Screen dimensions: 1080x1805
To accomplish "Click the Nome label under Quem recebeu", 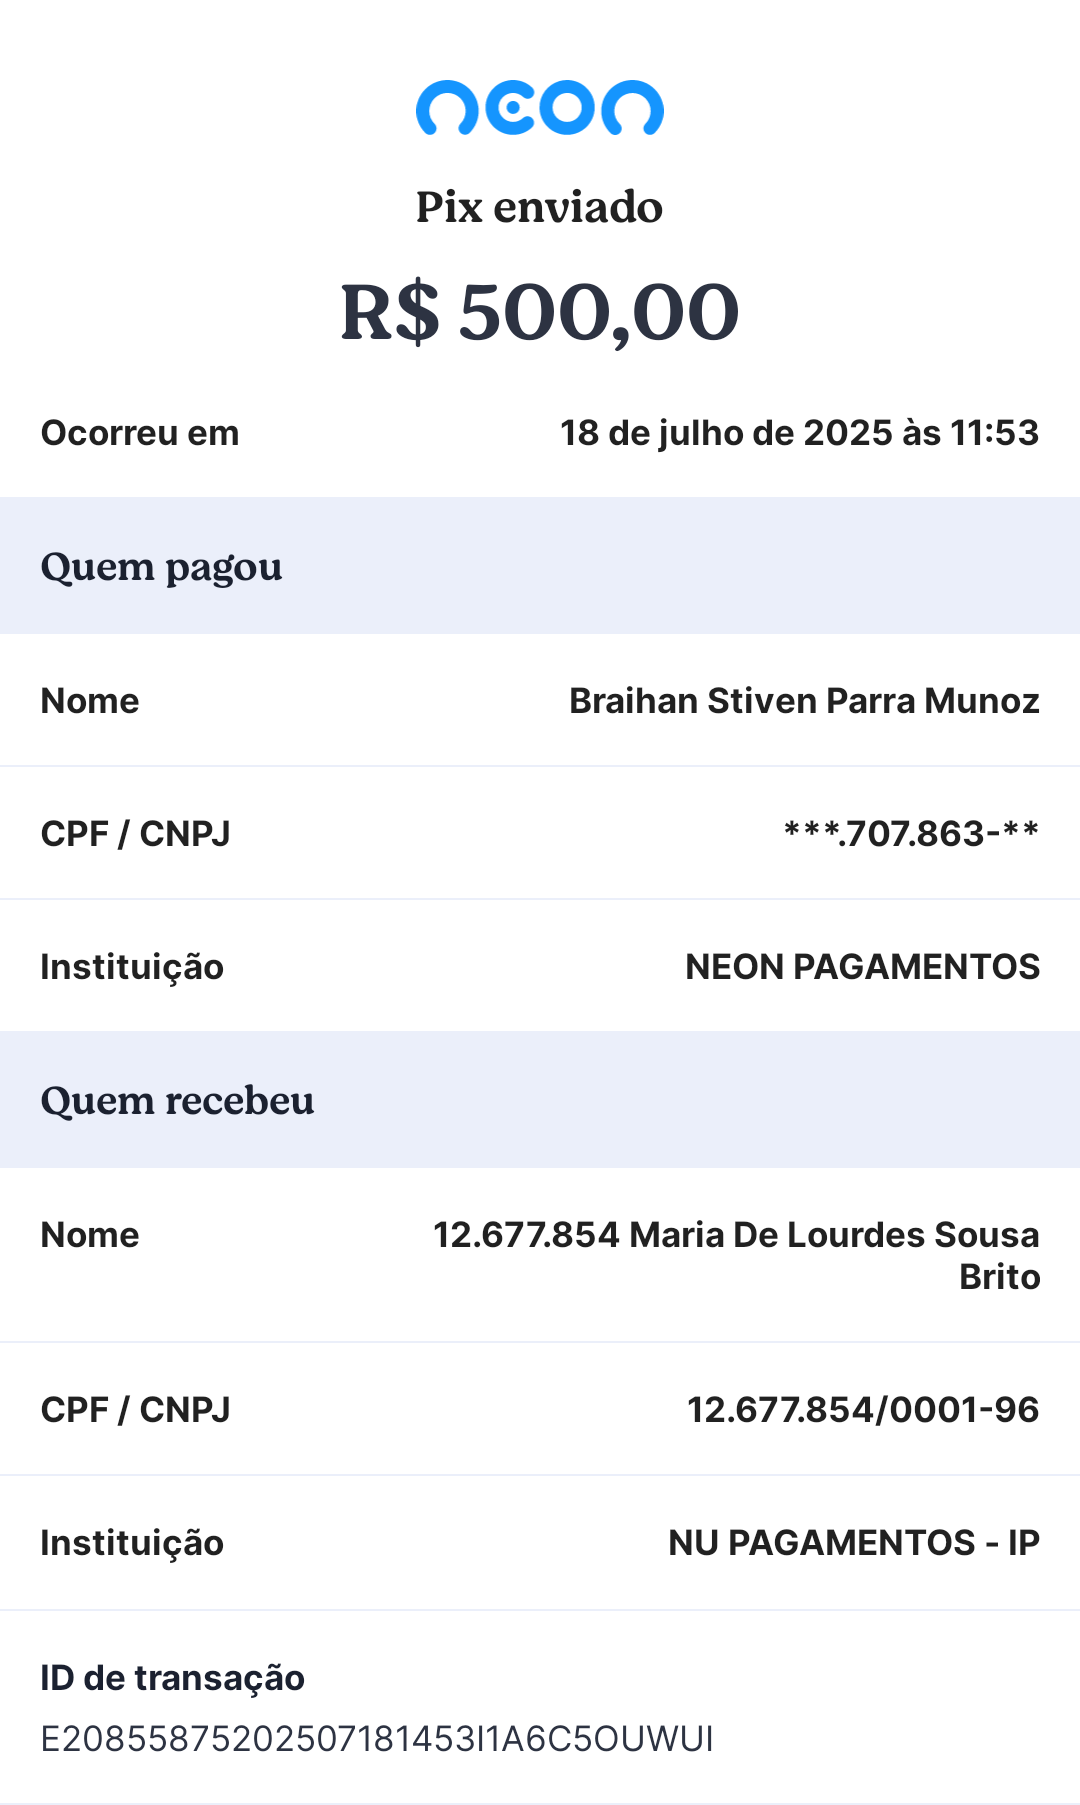I will point(90,1235).
